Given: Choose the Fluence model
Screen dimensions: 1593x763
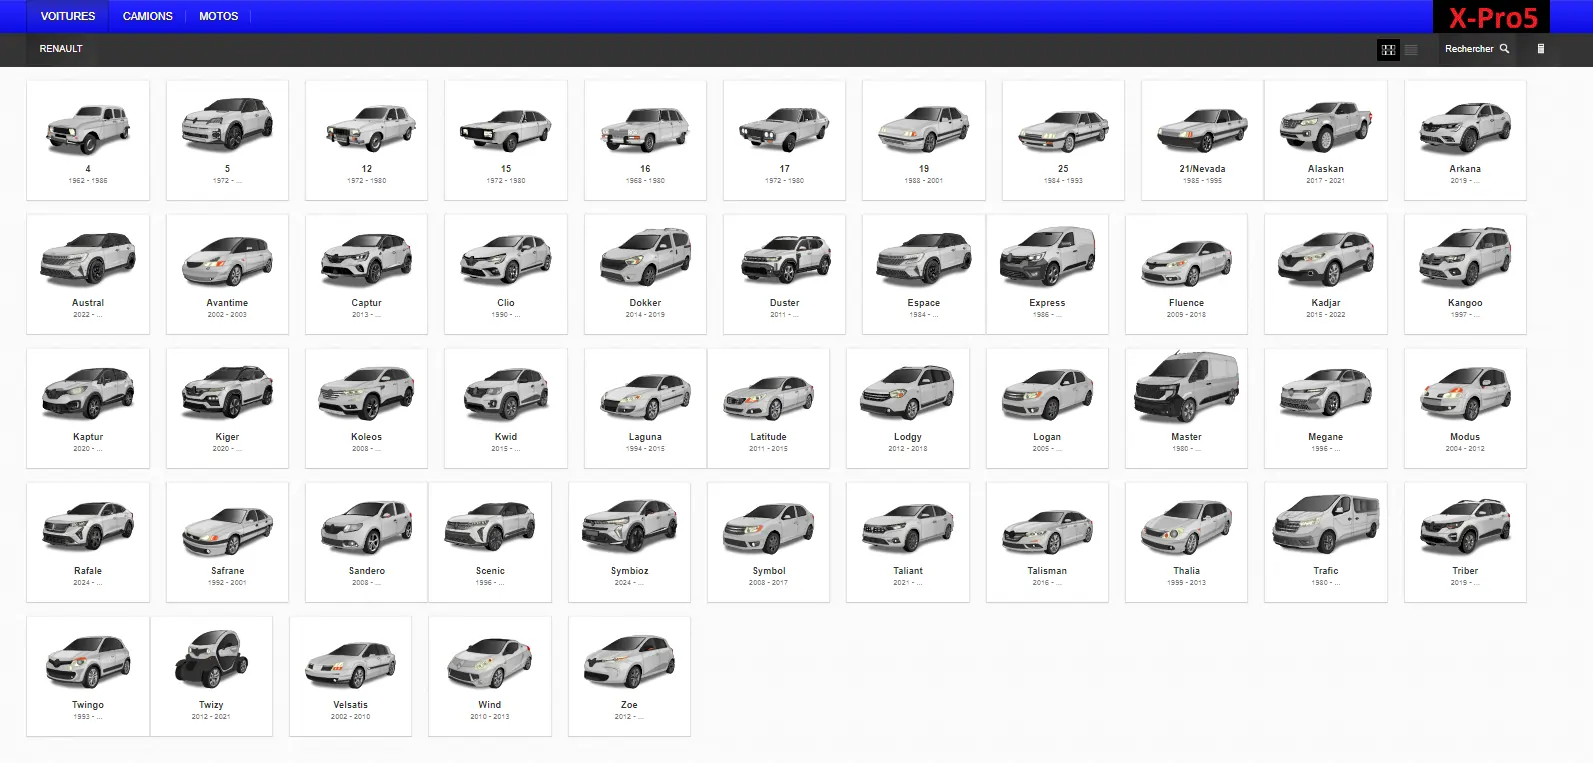Looking at the screenshot, I should (1186, 274).
